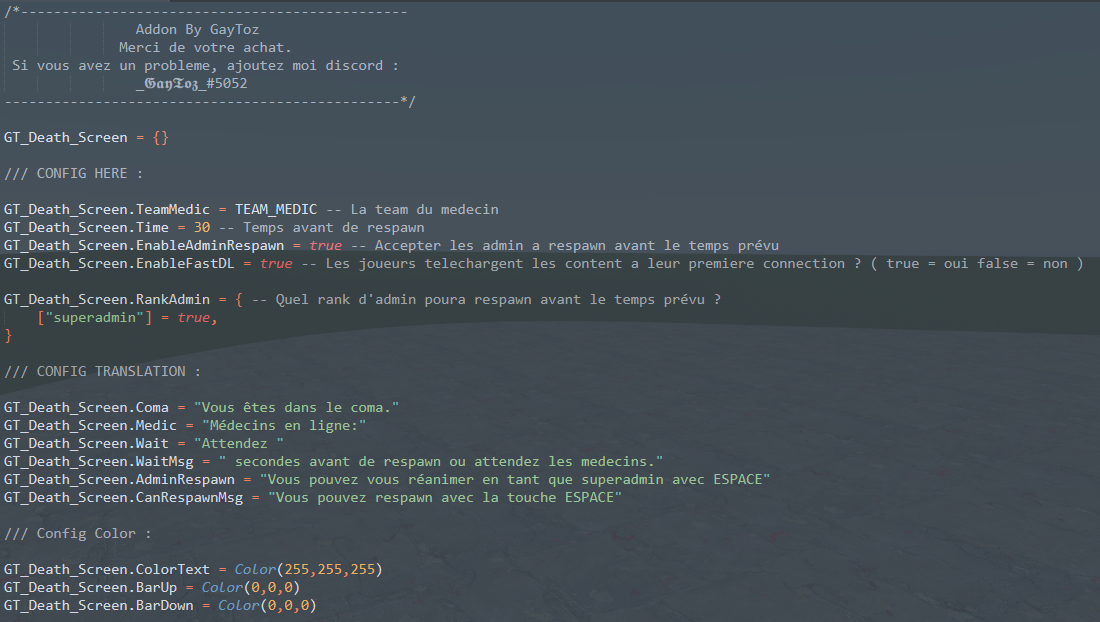Click the Color(0,0,0) value of BarUp
The width and height of the screenshot is (1100, 622).
[251, 588]
